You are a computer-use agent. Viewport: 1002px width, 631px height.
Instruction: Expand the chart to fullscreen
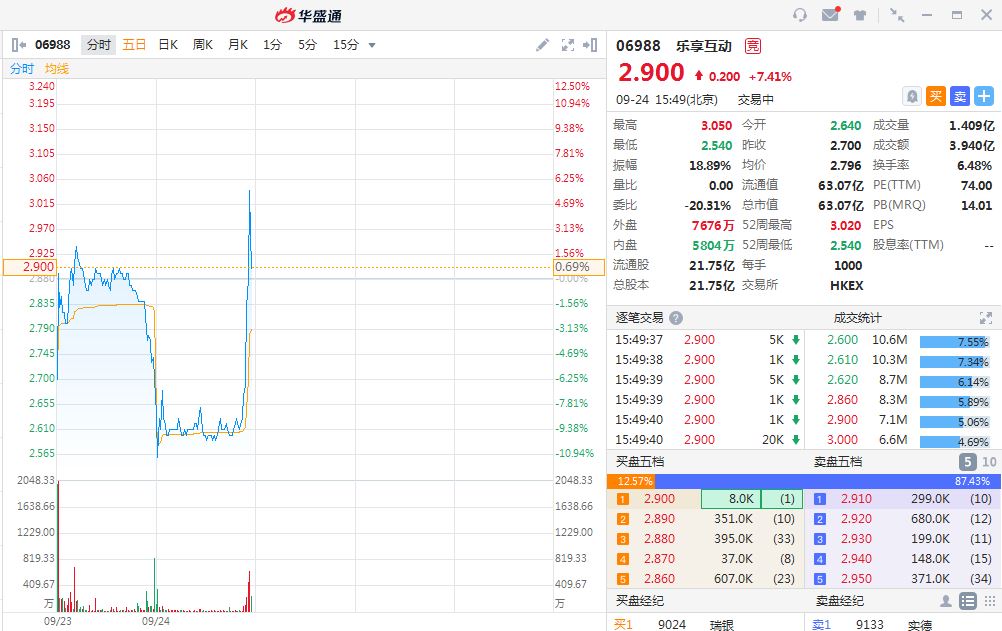[x=568, y=45]
